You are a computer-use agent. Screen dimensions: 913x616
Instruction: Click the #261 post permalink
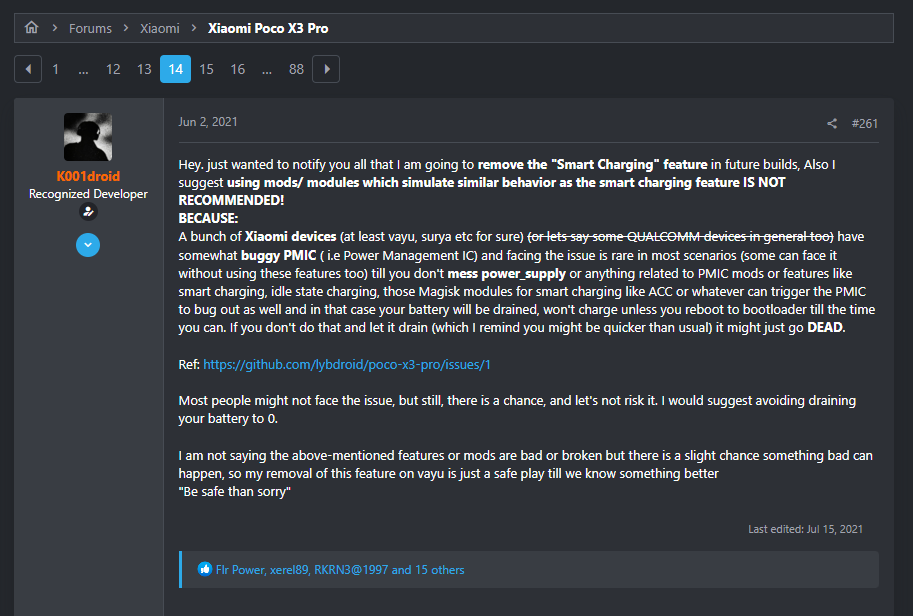(x=865, y=124)
